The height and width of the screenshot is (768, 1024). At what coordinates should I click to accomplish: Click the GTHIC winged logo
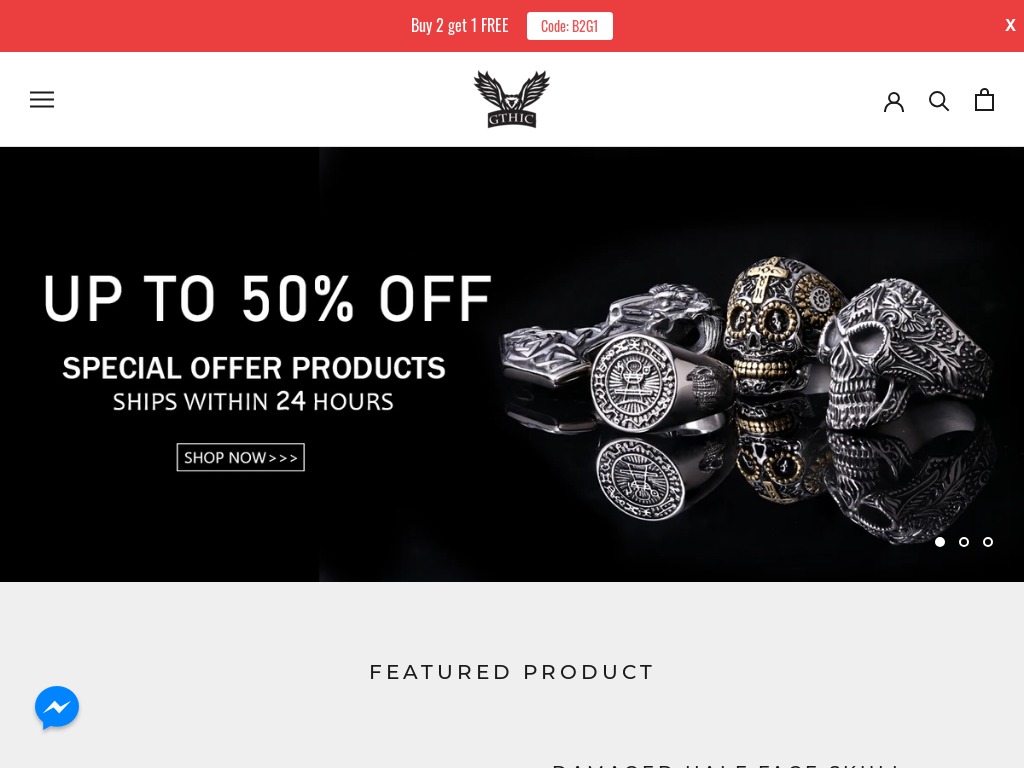coord(511,99)
